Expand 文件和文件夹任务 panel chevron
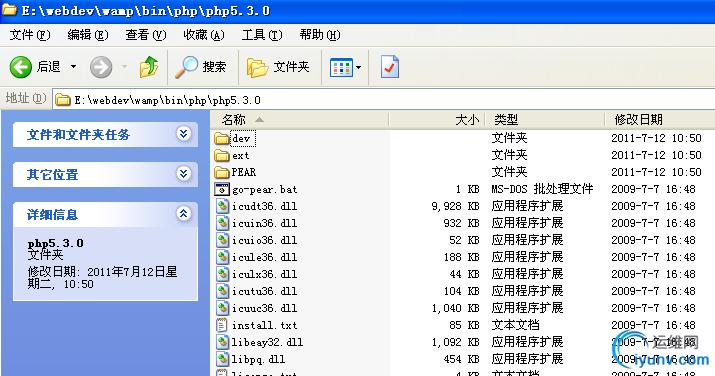Image resolution: width=715 pixels, height=376 pixels. pos(183,134)
